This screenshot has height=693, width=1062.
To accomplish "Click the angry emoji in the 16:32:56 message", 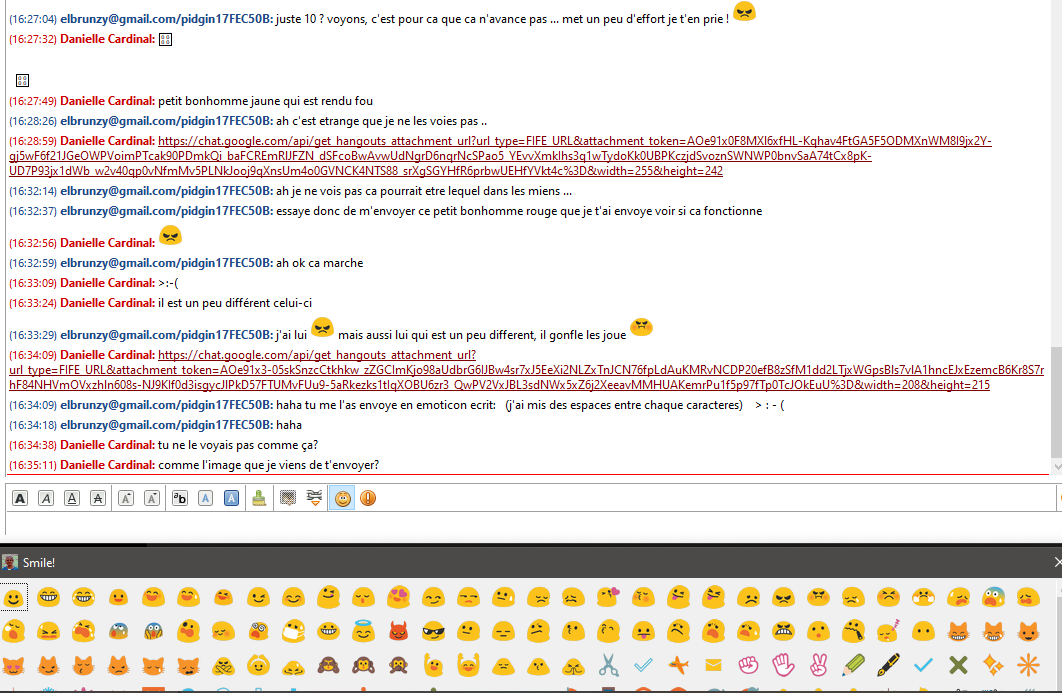I will tap(170, 236).
